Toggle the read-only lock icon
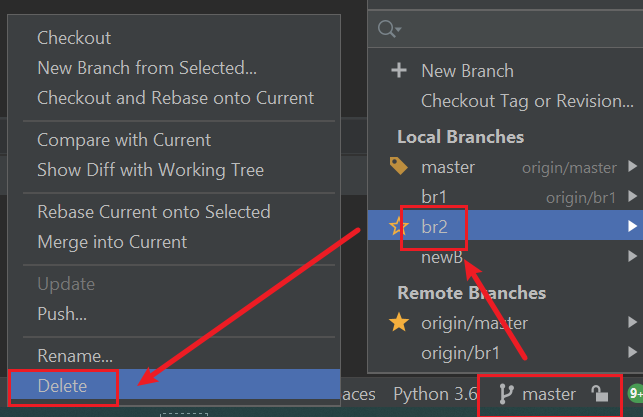Viewport: 643px width, 417px height. 600,394
